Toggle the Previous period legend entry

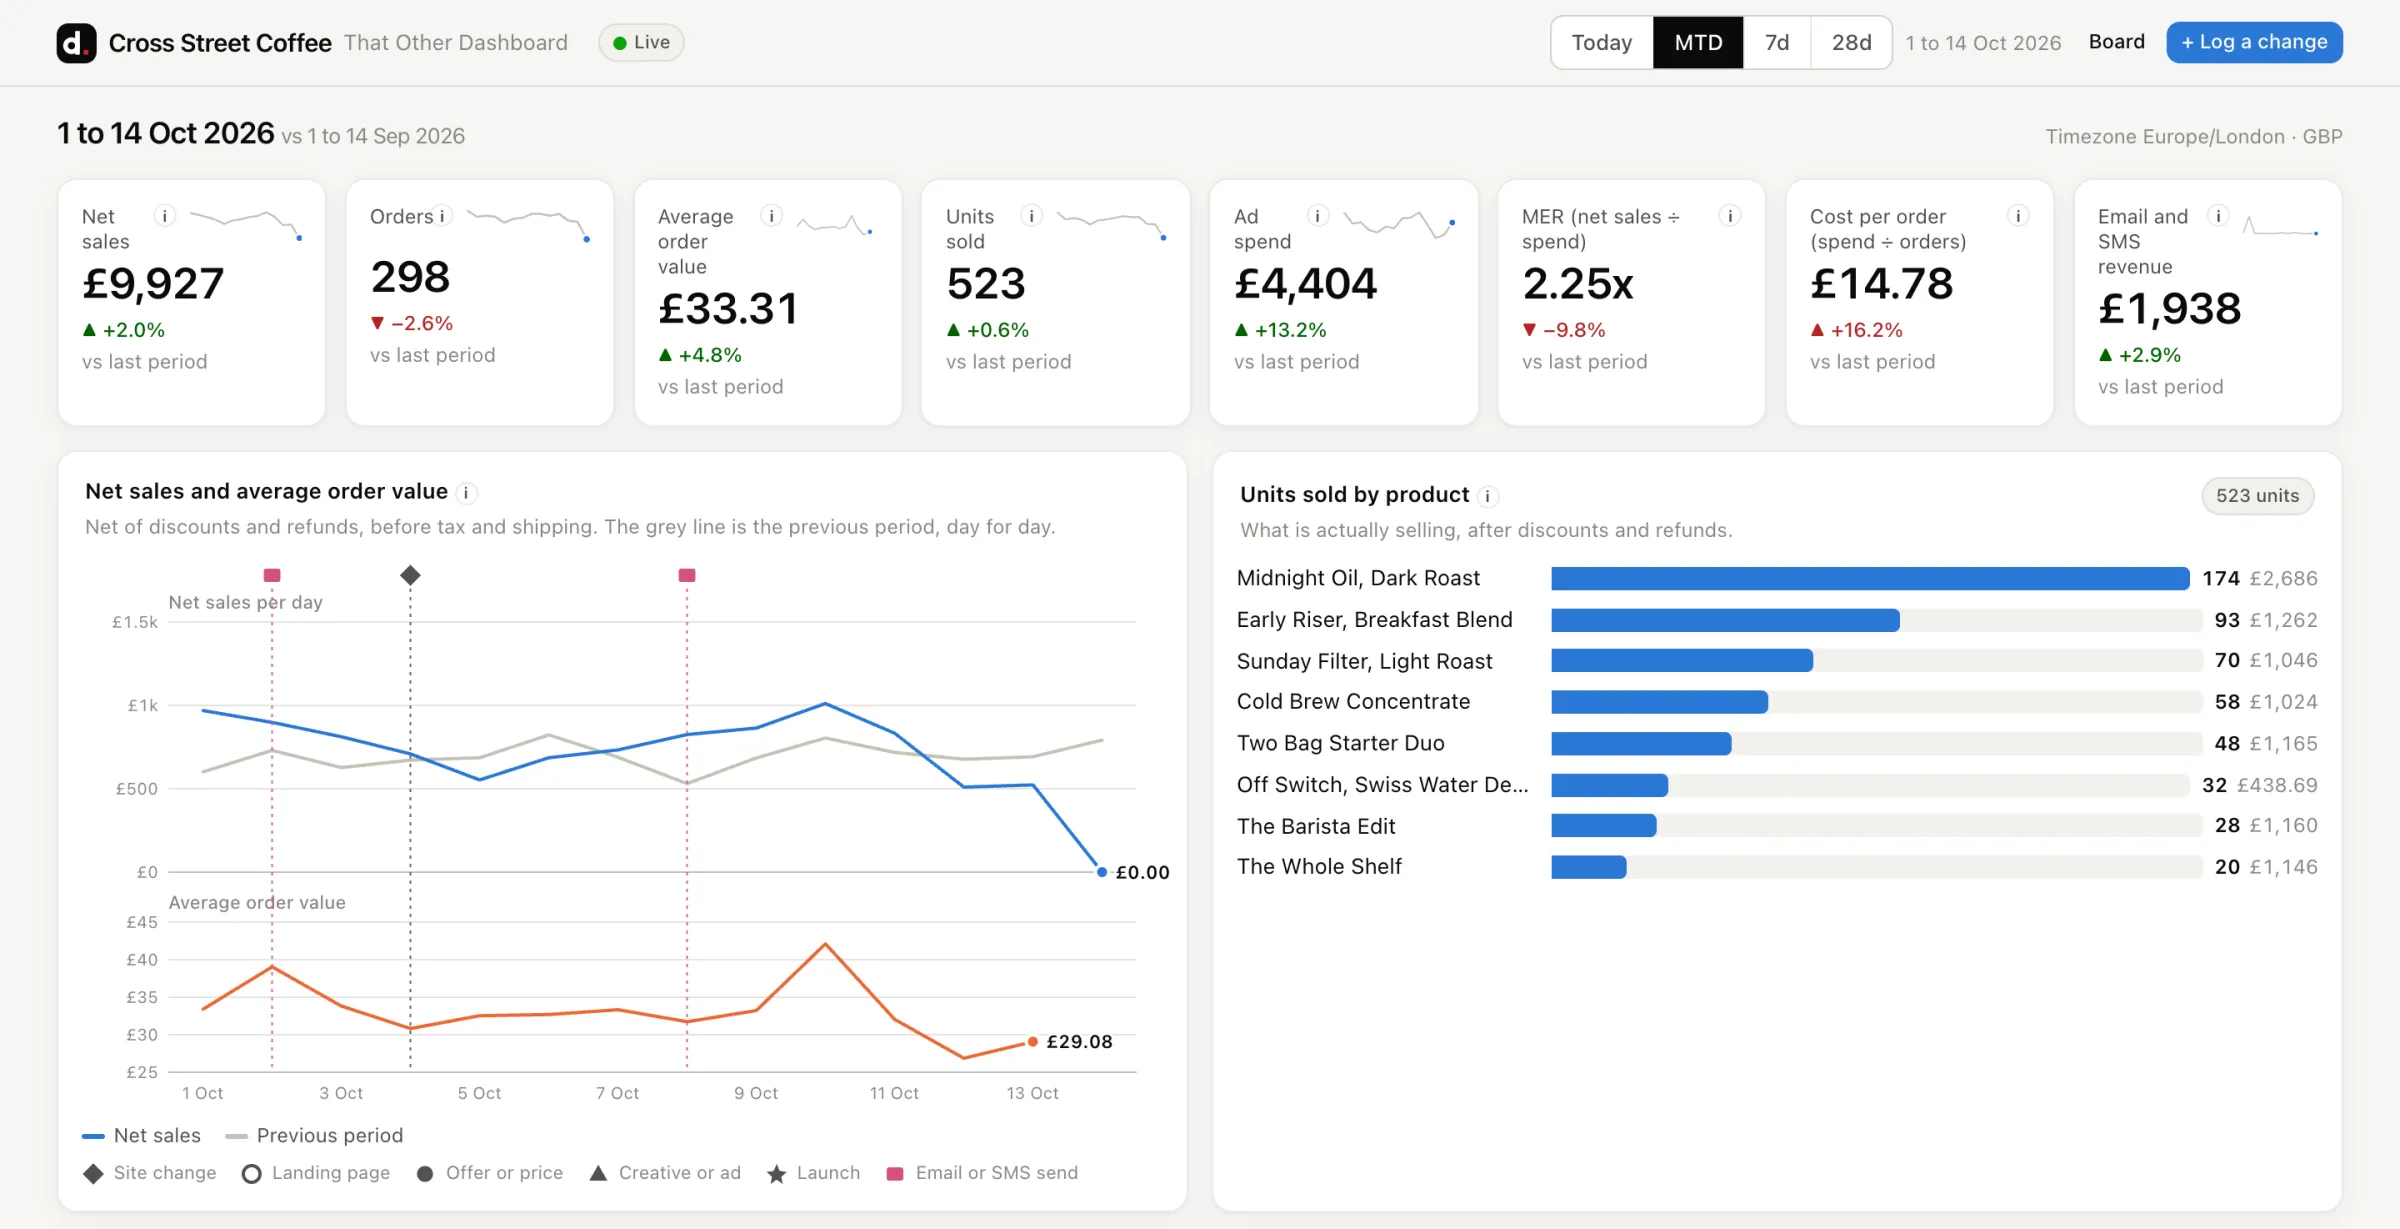coord(314,1135)
